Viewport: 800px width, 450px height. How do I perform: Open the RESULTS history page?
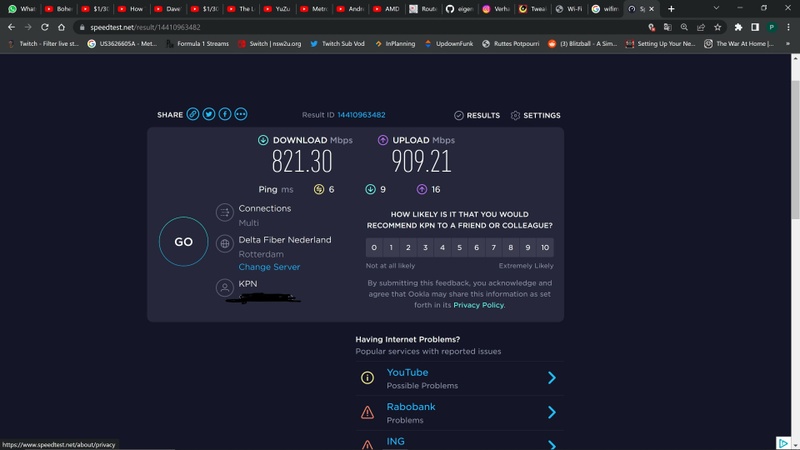click(x=477, y=115)
